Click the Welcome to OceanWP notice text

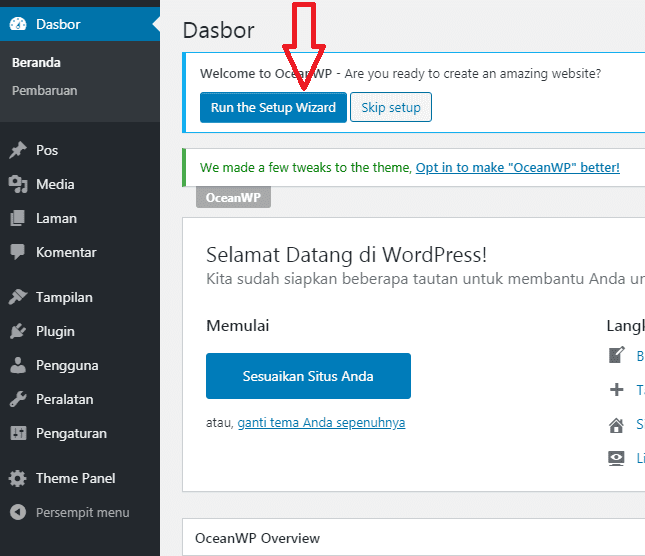pyautogui.click(x=400, y=74)
